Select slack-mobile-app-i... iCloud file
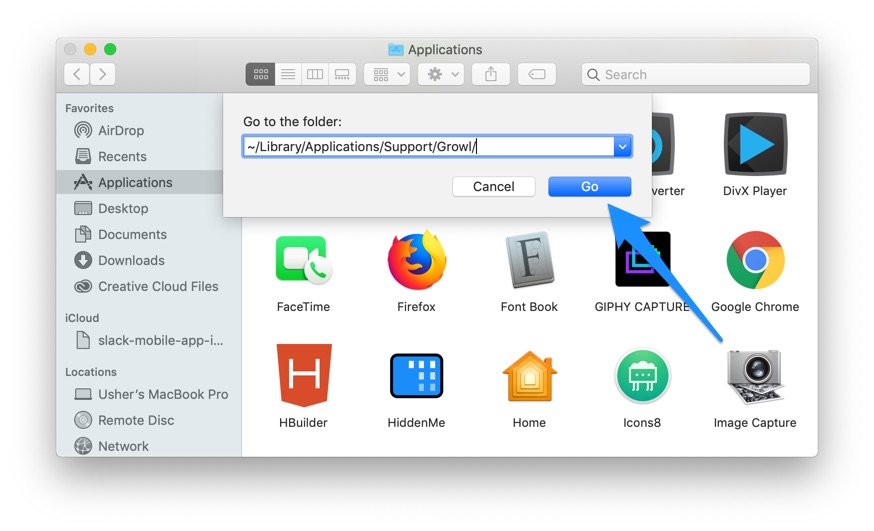Image resolution: width=874 pixels, height=531 pixels. coord(149,340)
